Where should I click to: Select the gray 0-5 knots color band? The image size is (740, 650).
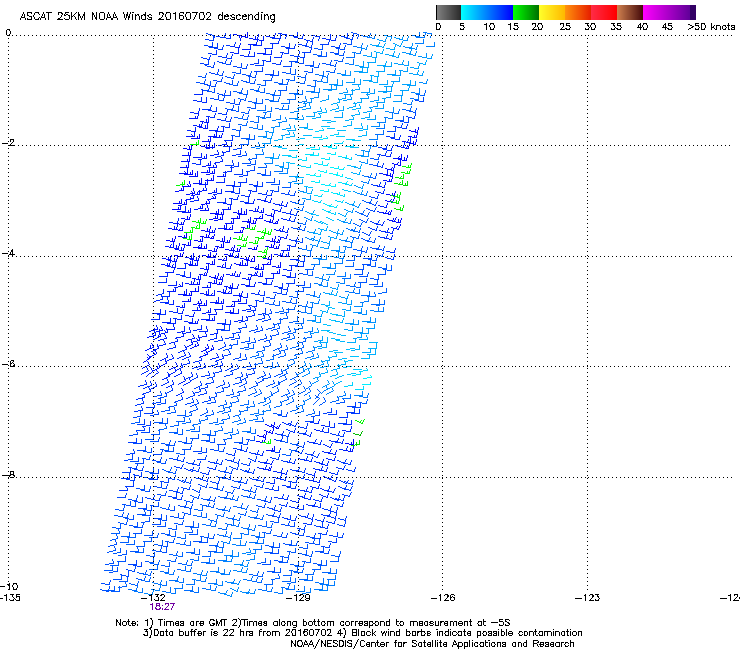448,12
